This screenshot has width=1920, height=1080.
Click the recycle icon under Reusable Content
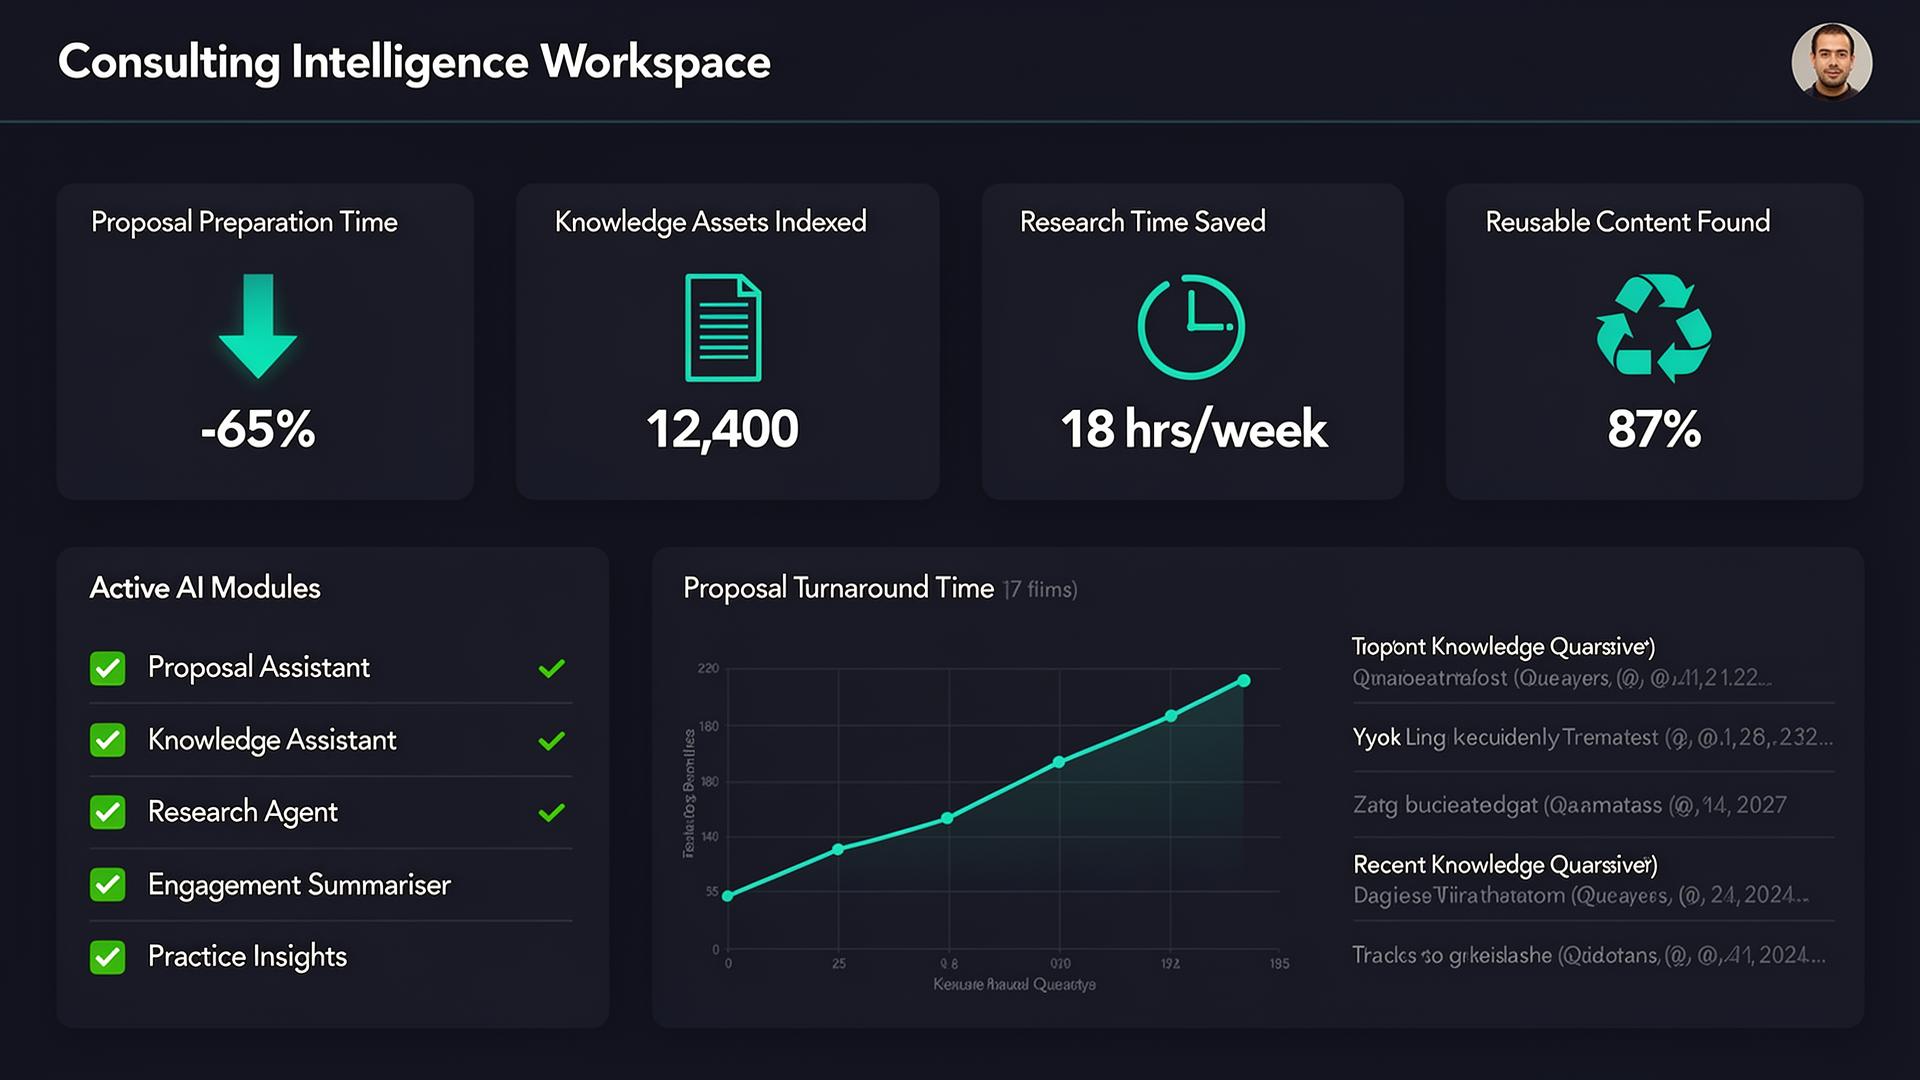click(x=1654, y=328)
